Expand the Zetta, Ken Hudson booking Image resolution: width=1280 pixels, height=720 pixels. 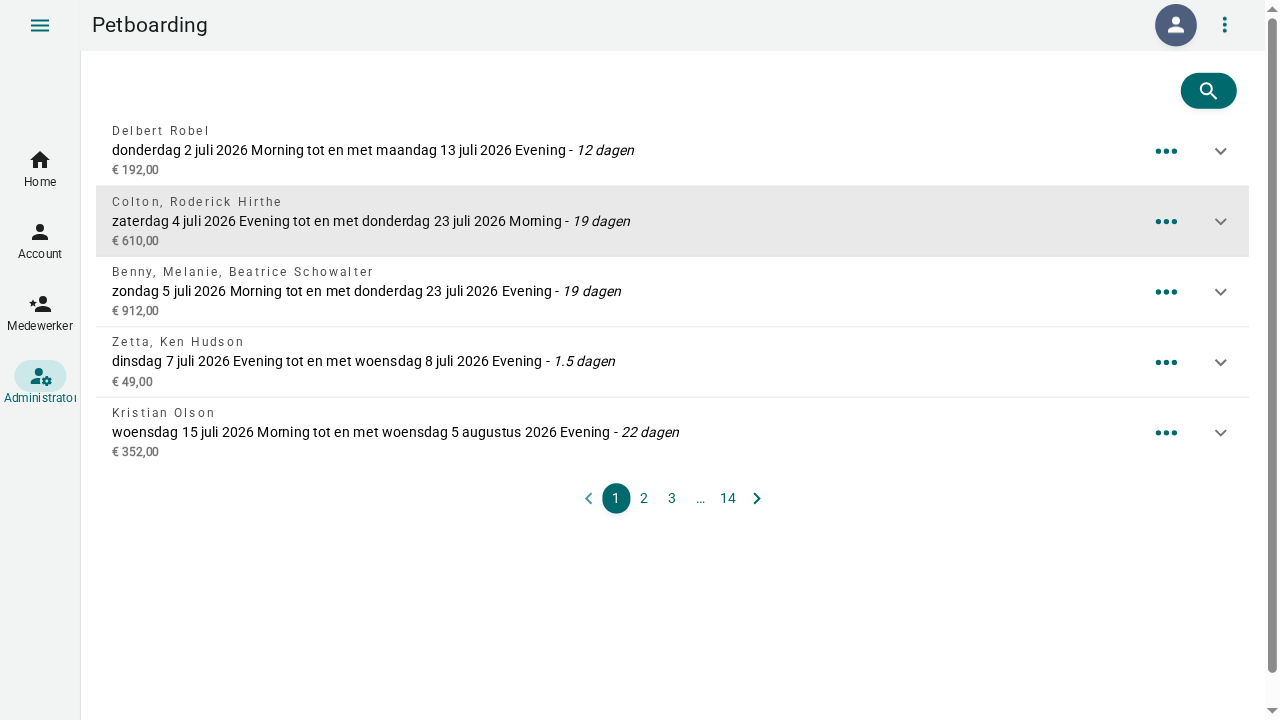tap(1220, 362)
